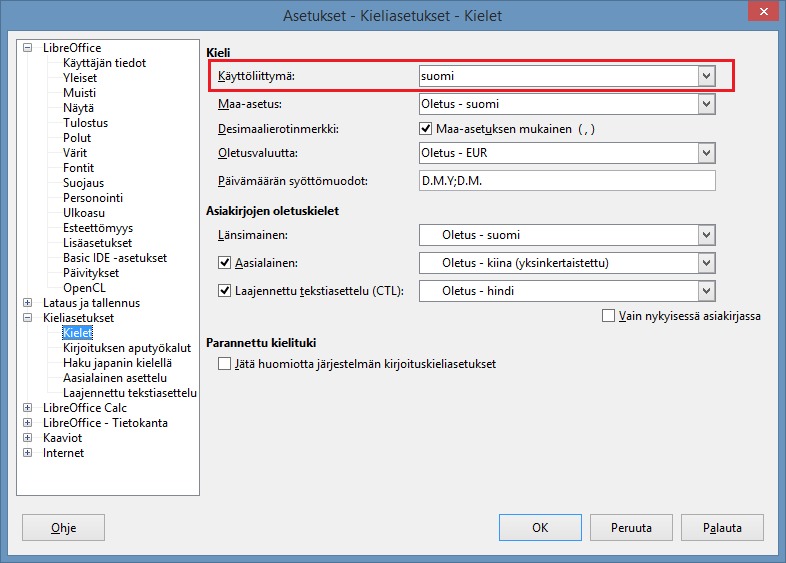Uncheck the Aasialainen checkbox
Screen dimensions: 786x563
point(225,263)
